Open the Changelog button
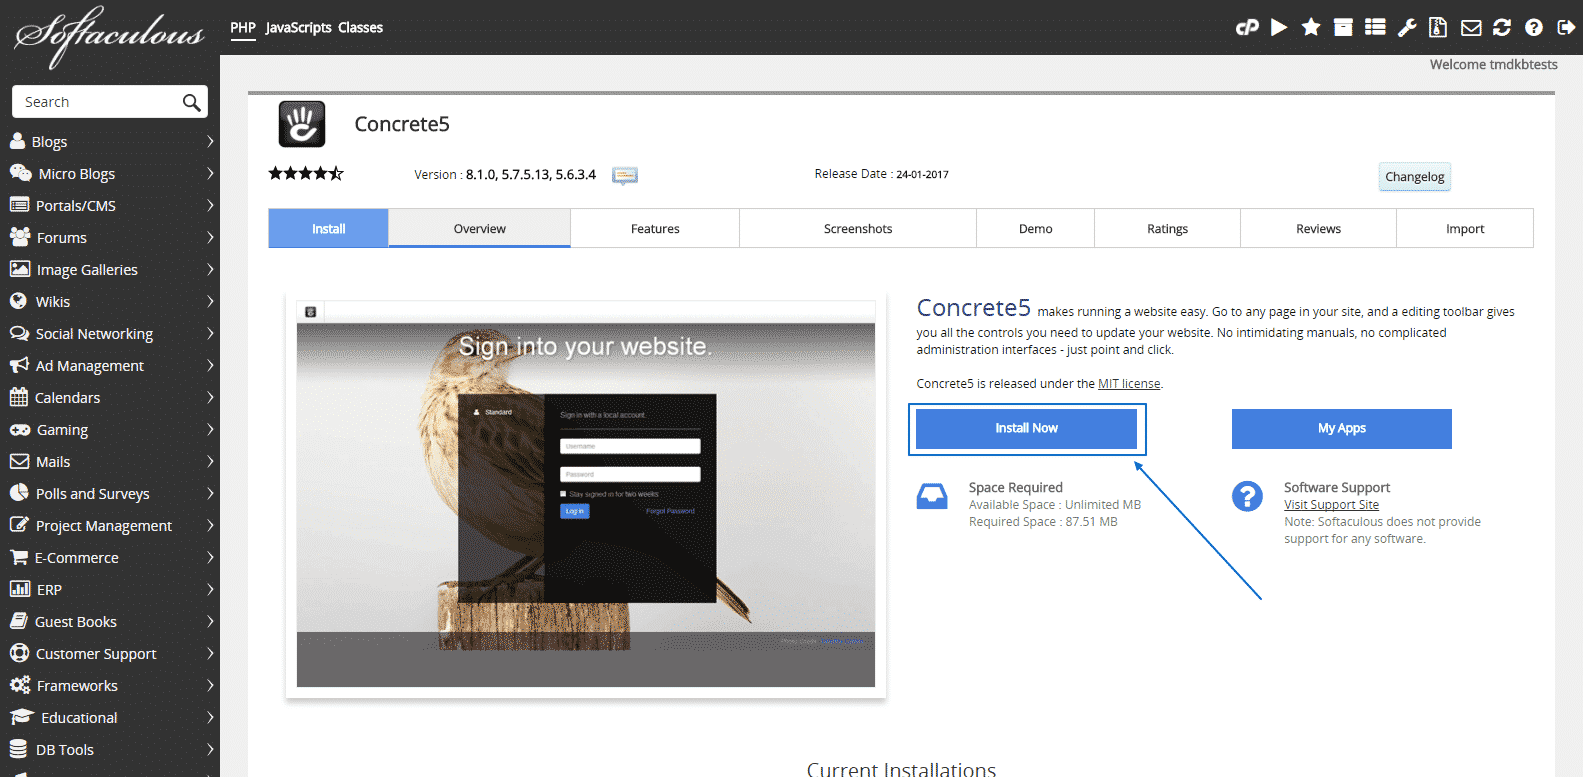Screen dimensions: 1583x777 [x=1415, y=177]
